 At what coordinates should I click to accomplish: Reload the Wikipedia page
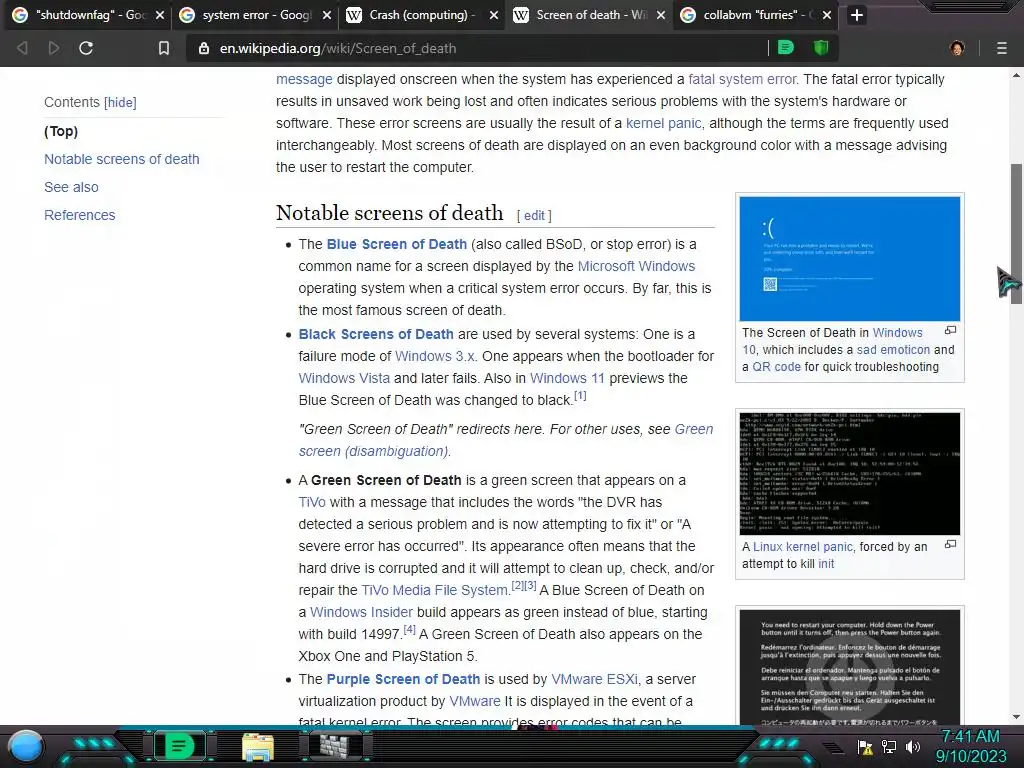(x=86, y=48)
